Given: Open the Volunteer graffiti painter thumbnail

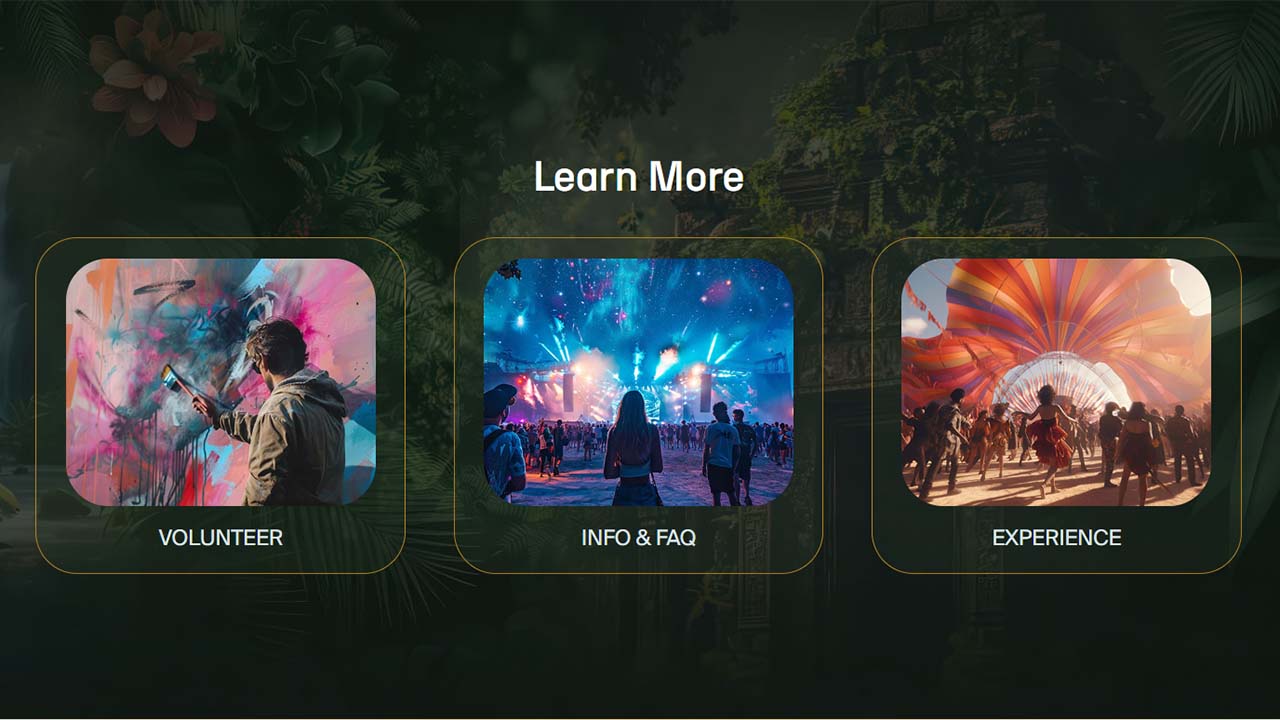Looking at the screenshot, I should click(221, 382).
